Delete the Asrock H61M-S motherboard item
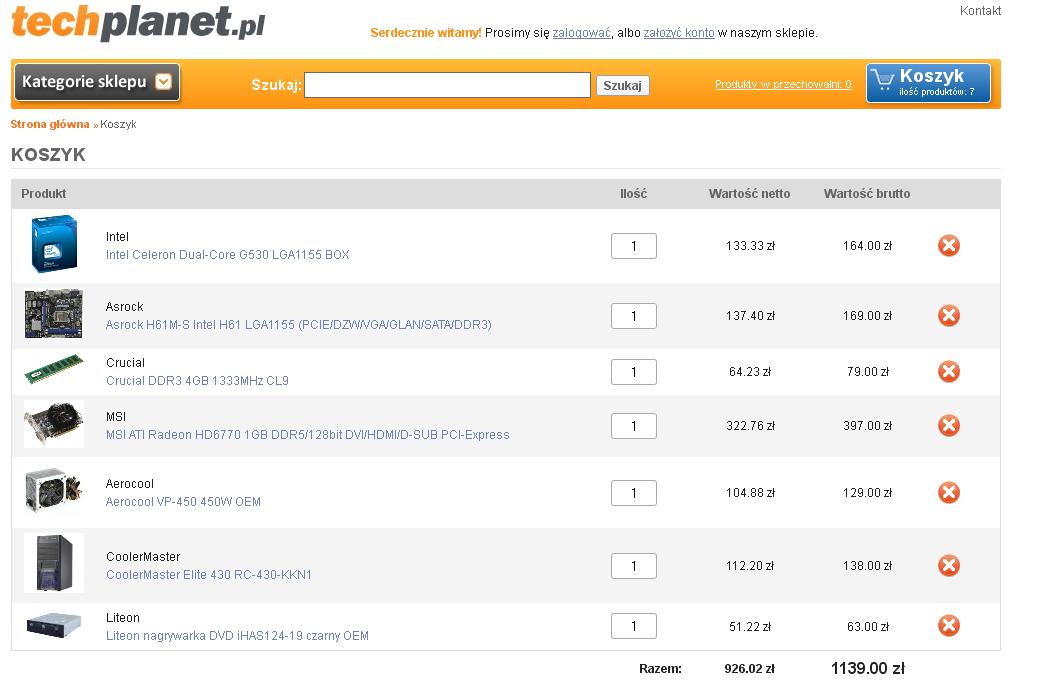This screenshot has width=1063, height=688. tap(948, 316)
